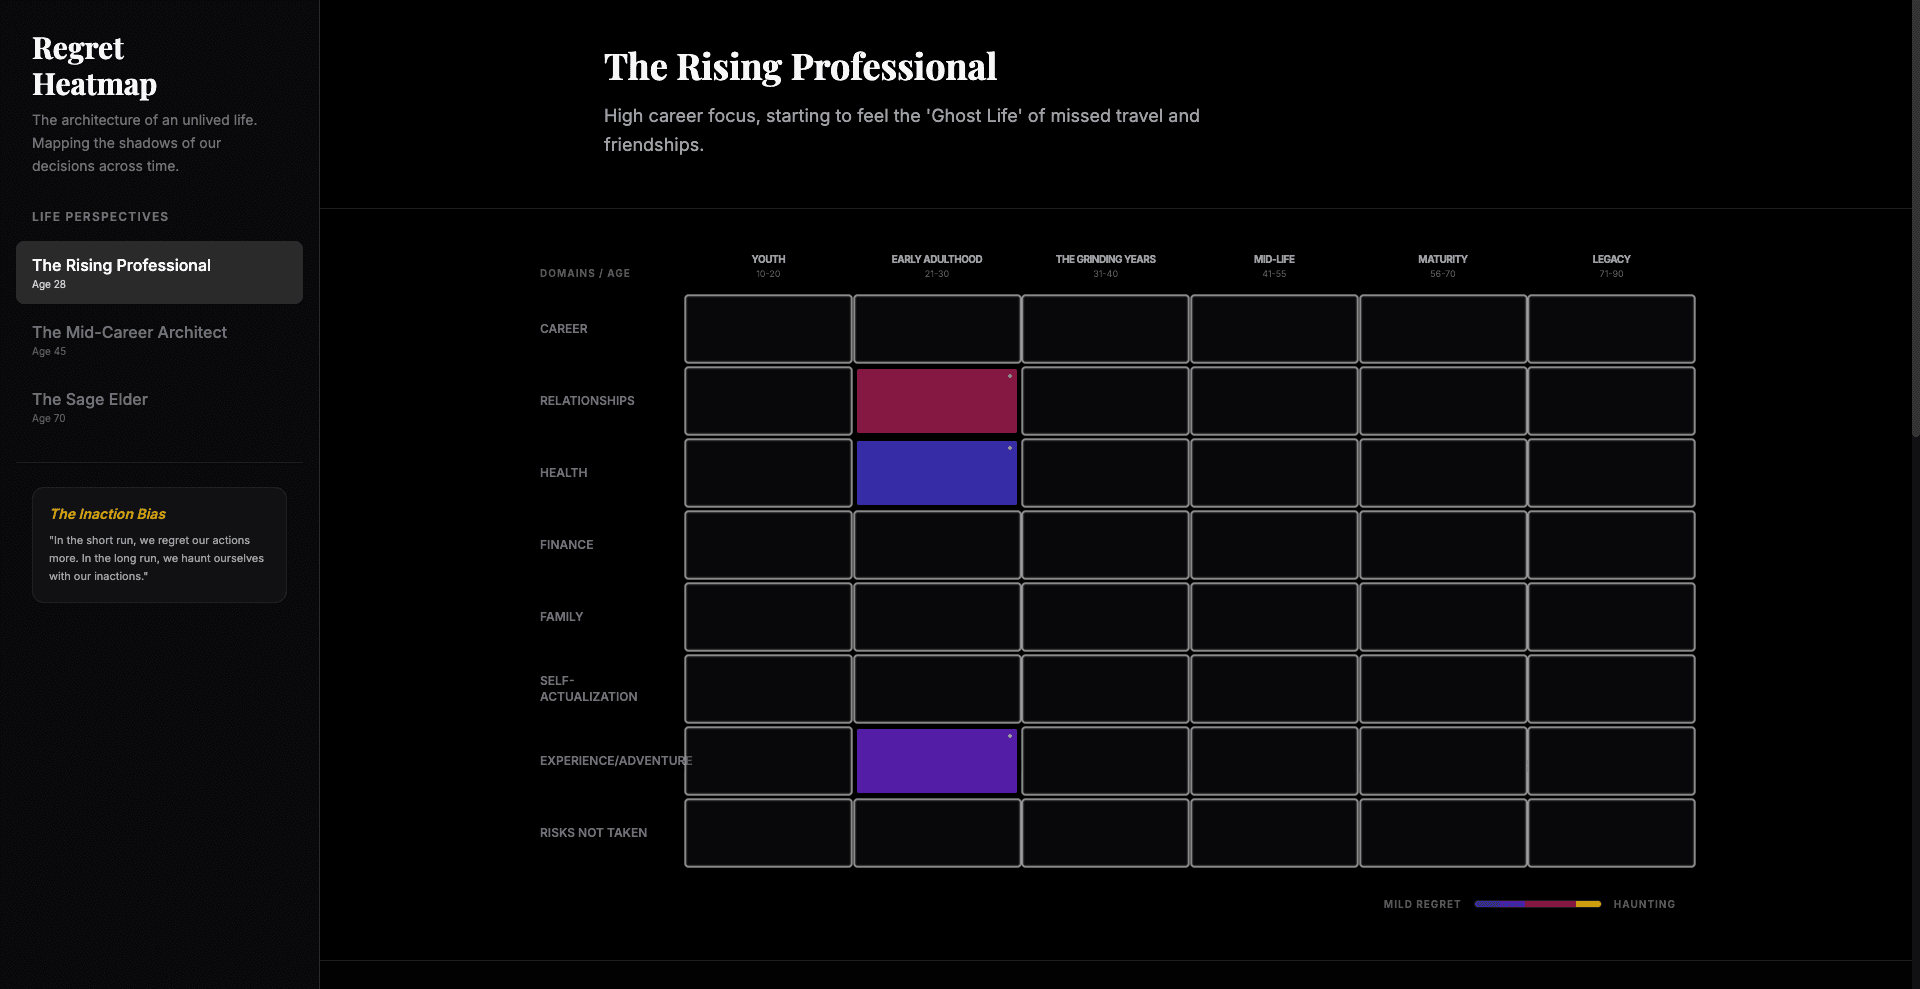Select Family cell under Youth
The width and height of the screenshot is (1920, 989).
pos(768,617)
